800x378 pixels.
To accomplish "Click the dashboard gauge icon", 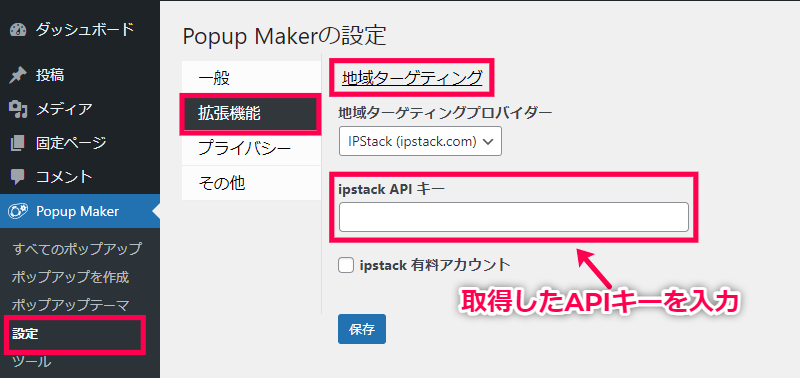I will 18,29.
